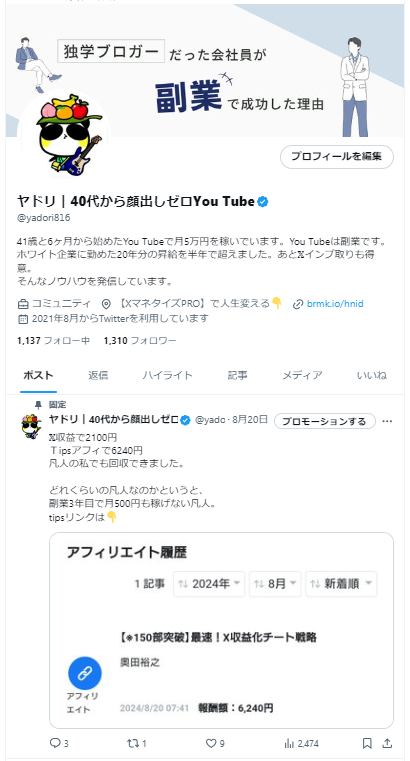
Task: Bookmark the pinned post
Action: (367, 743)
